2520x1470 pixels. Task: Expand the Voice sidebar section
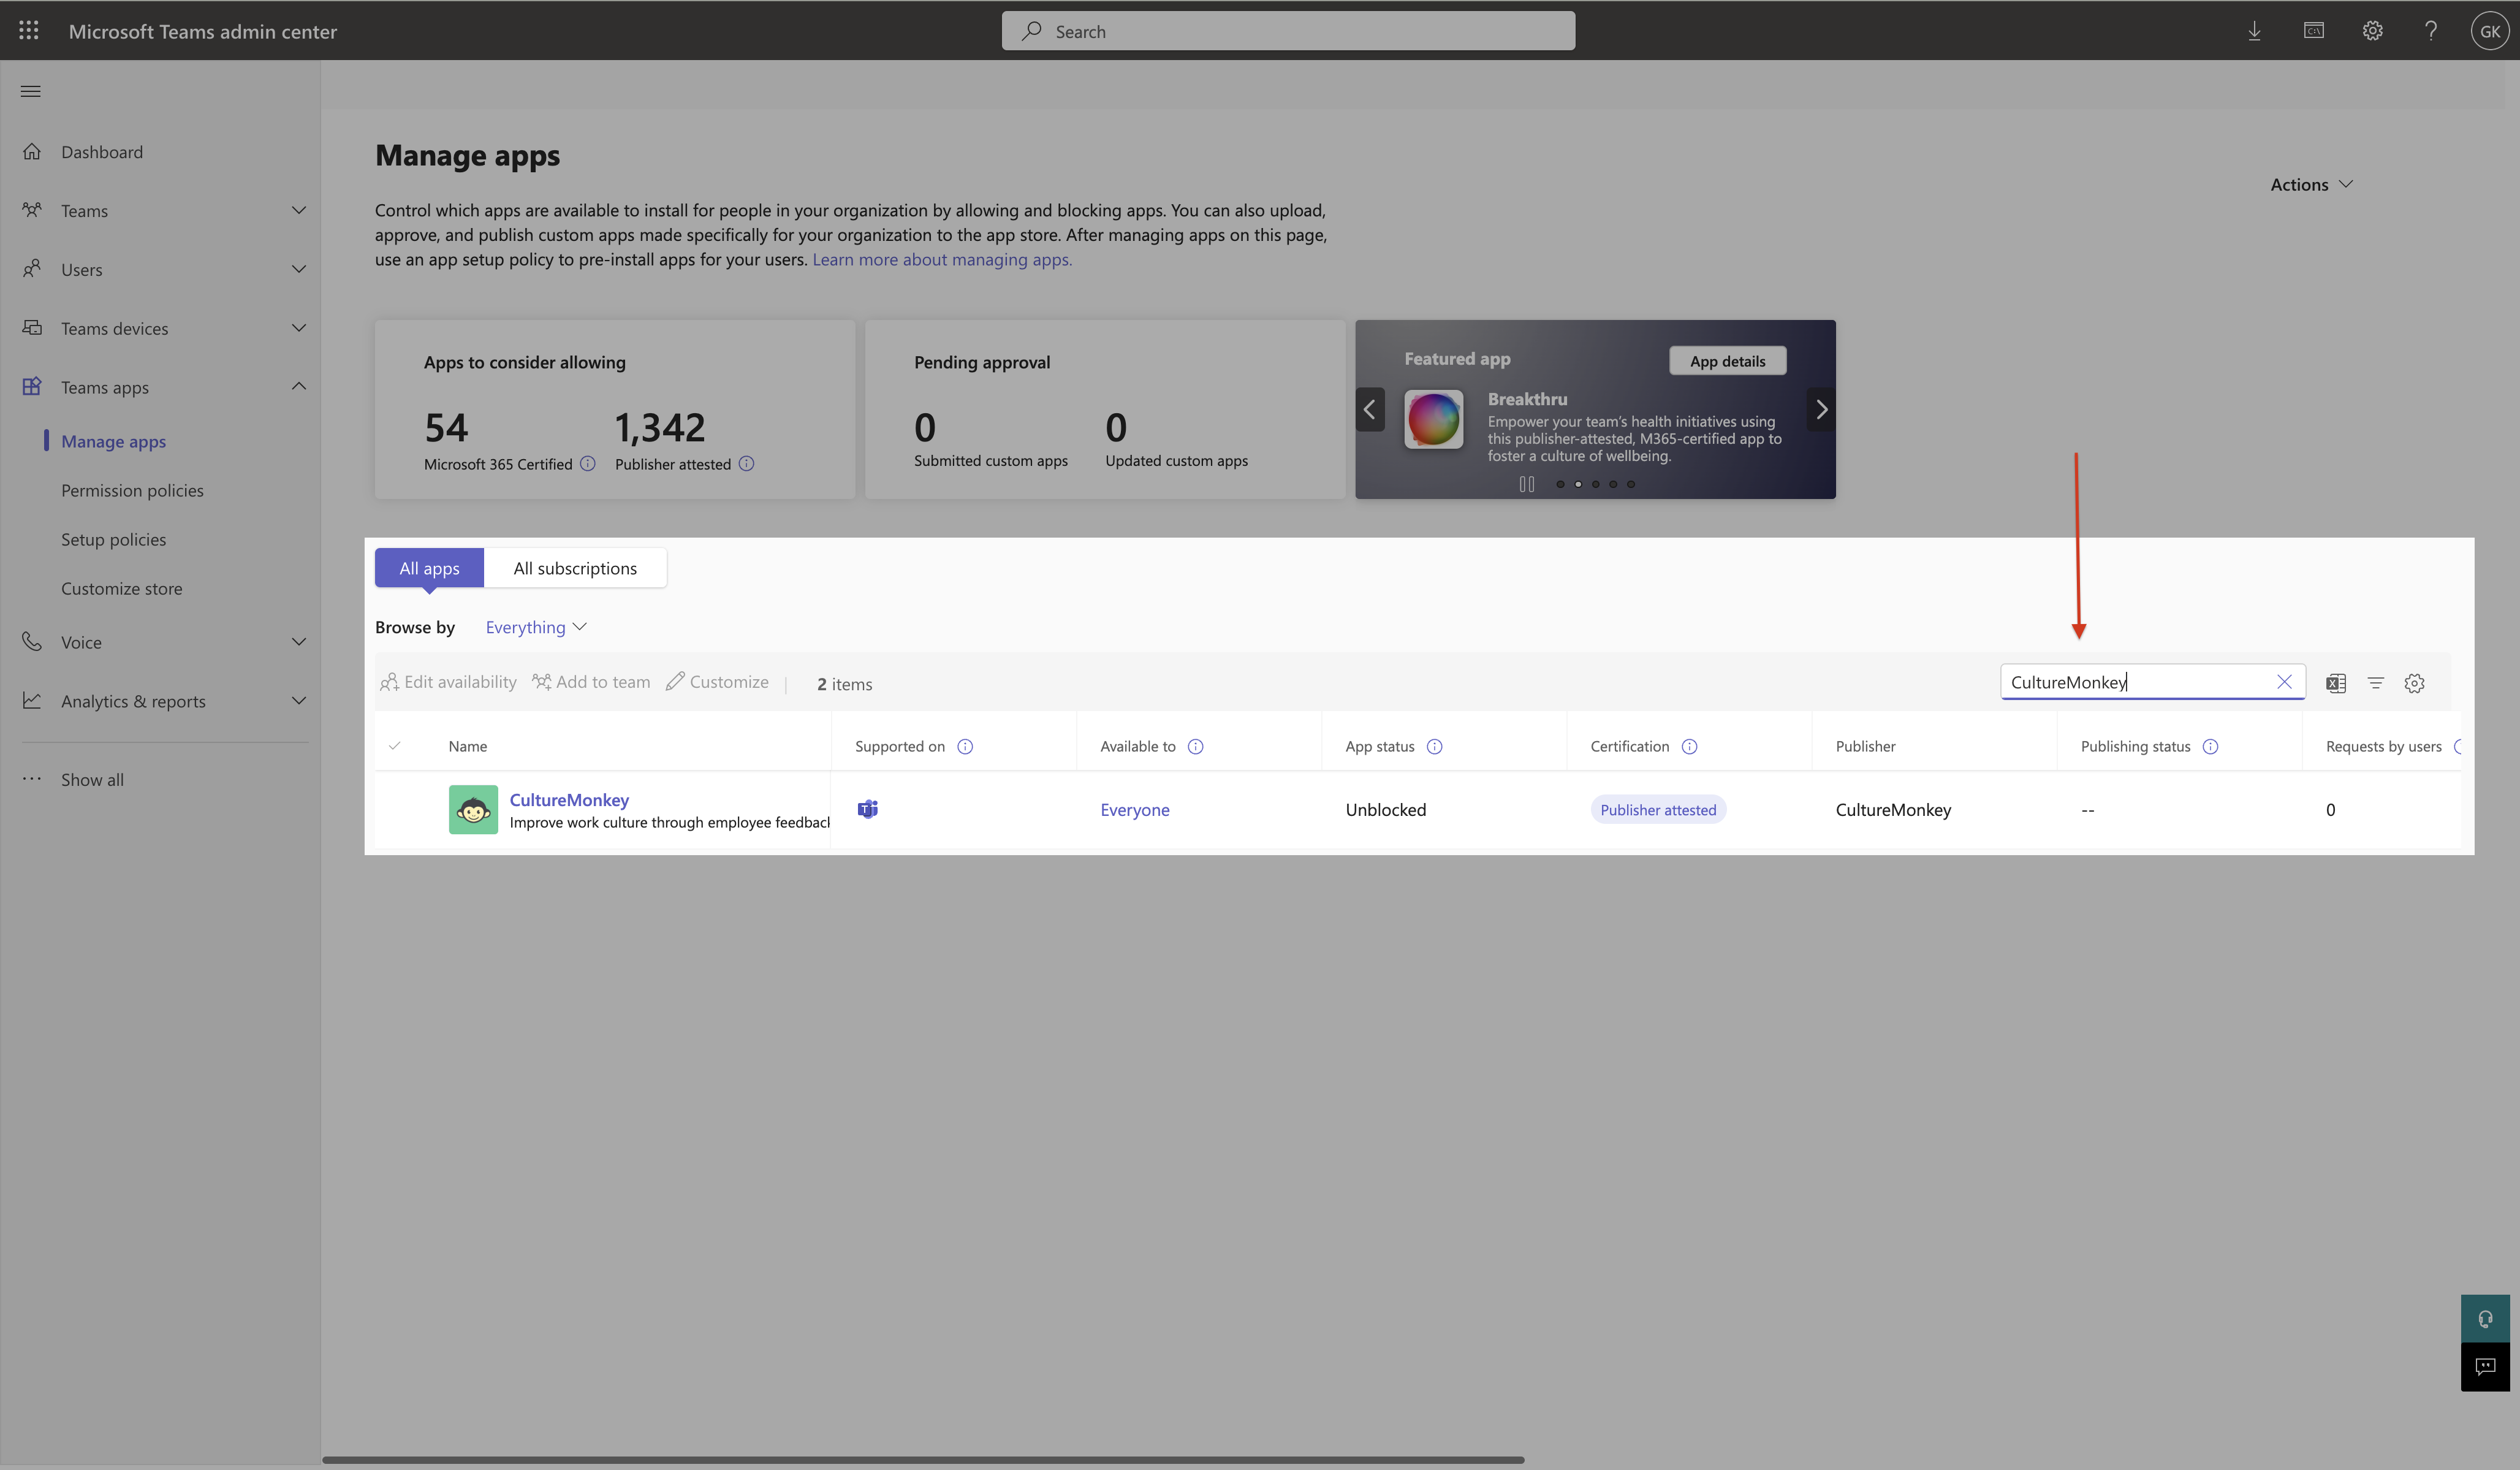click(x=298, y=642)
